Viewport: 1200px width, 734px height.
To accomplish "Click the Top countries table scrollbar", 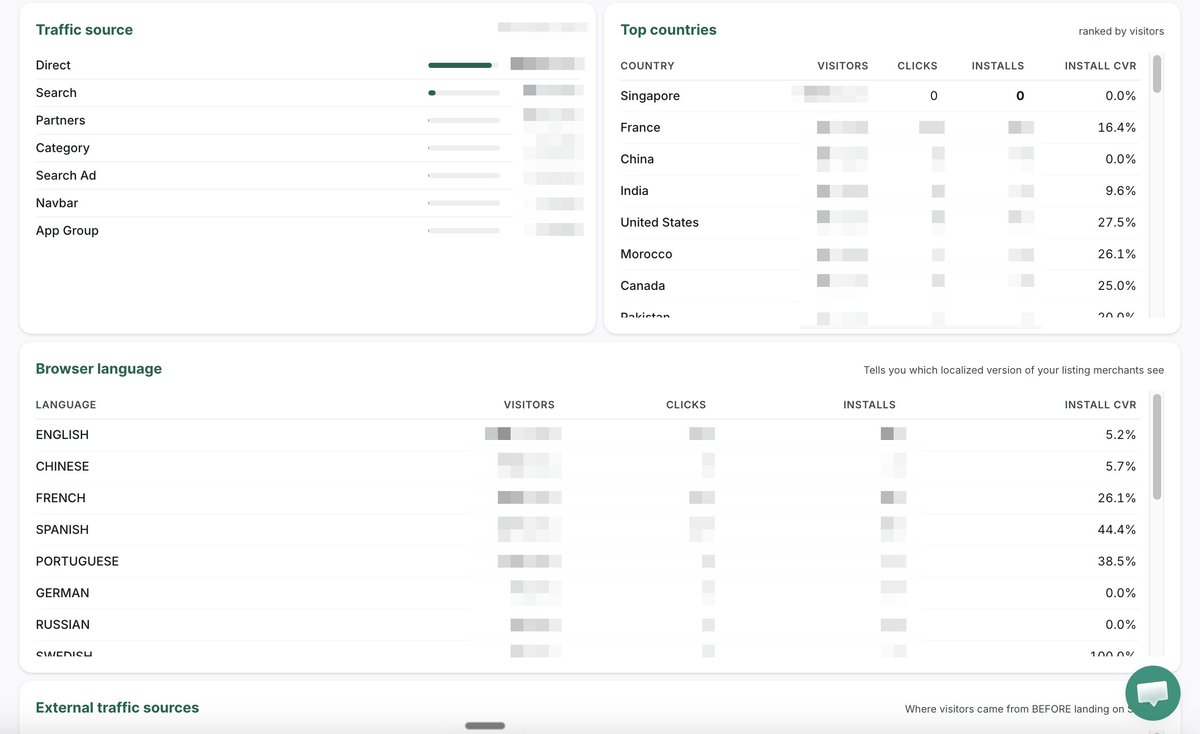I will [x=1157, y=75].
